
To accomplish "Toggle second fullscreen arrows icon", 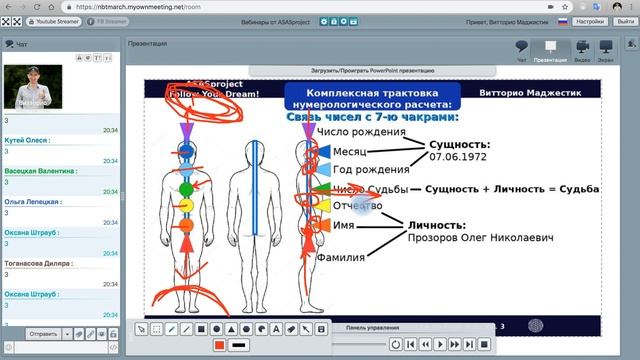I will pos(17,22).
